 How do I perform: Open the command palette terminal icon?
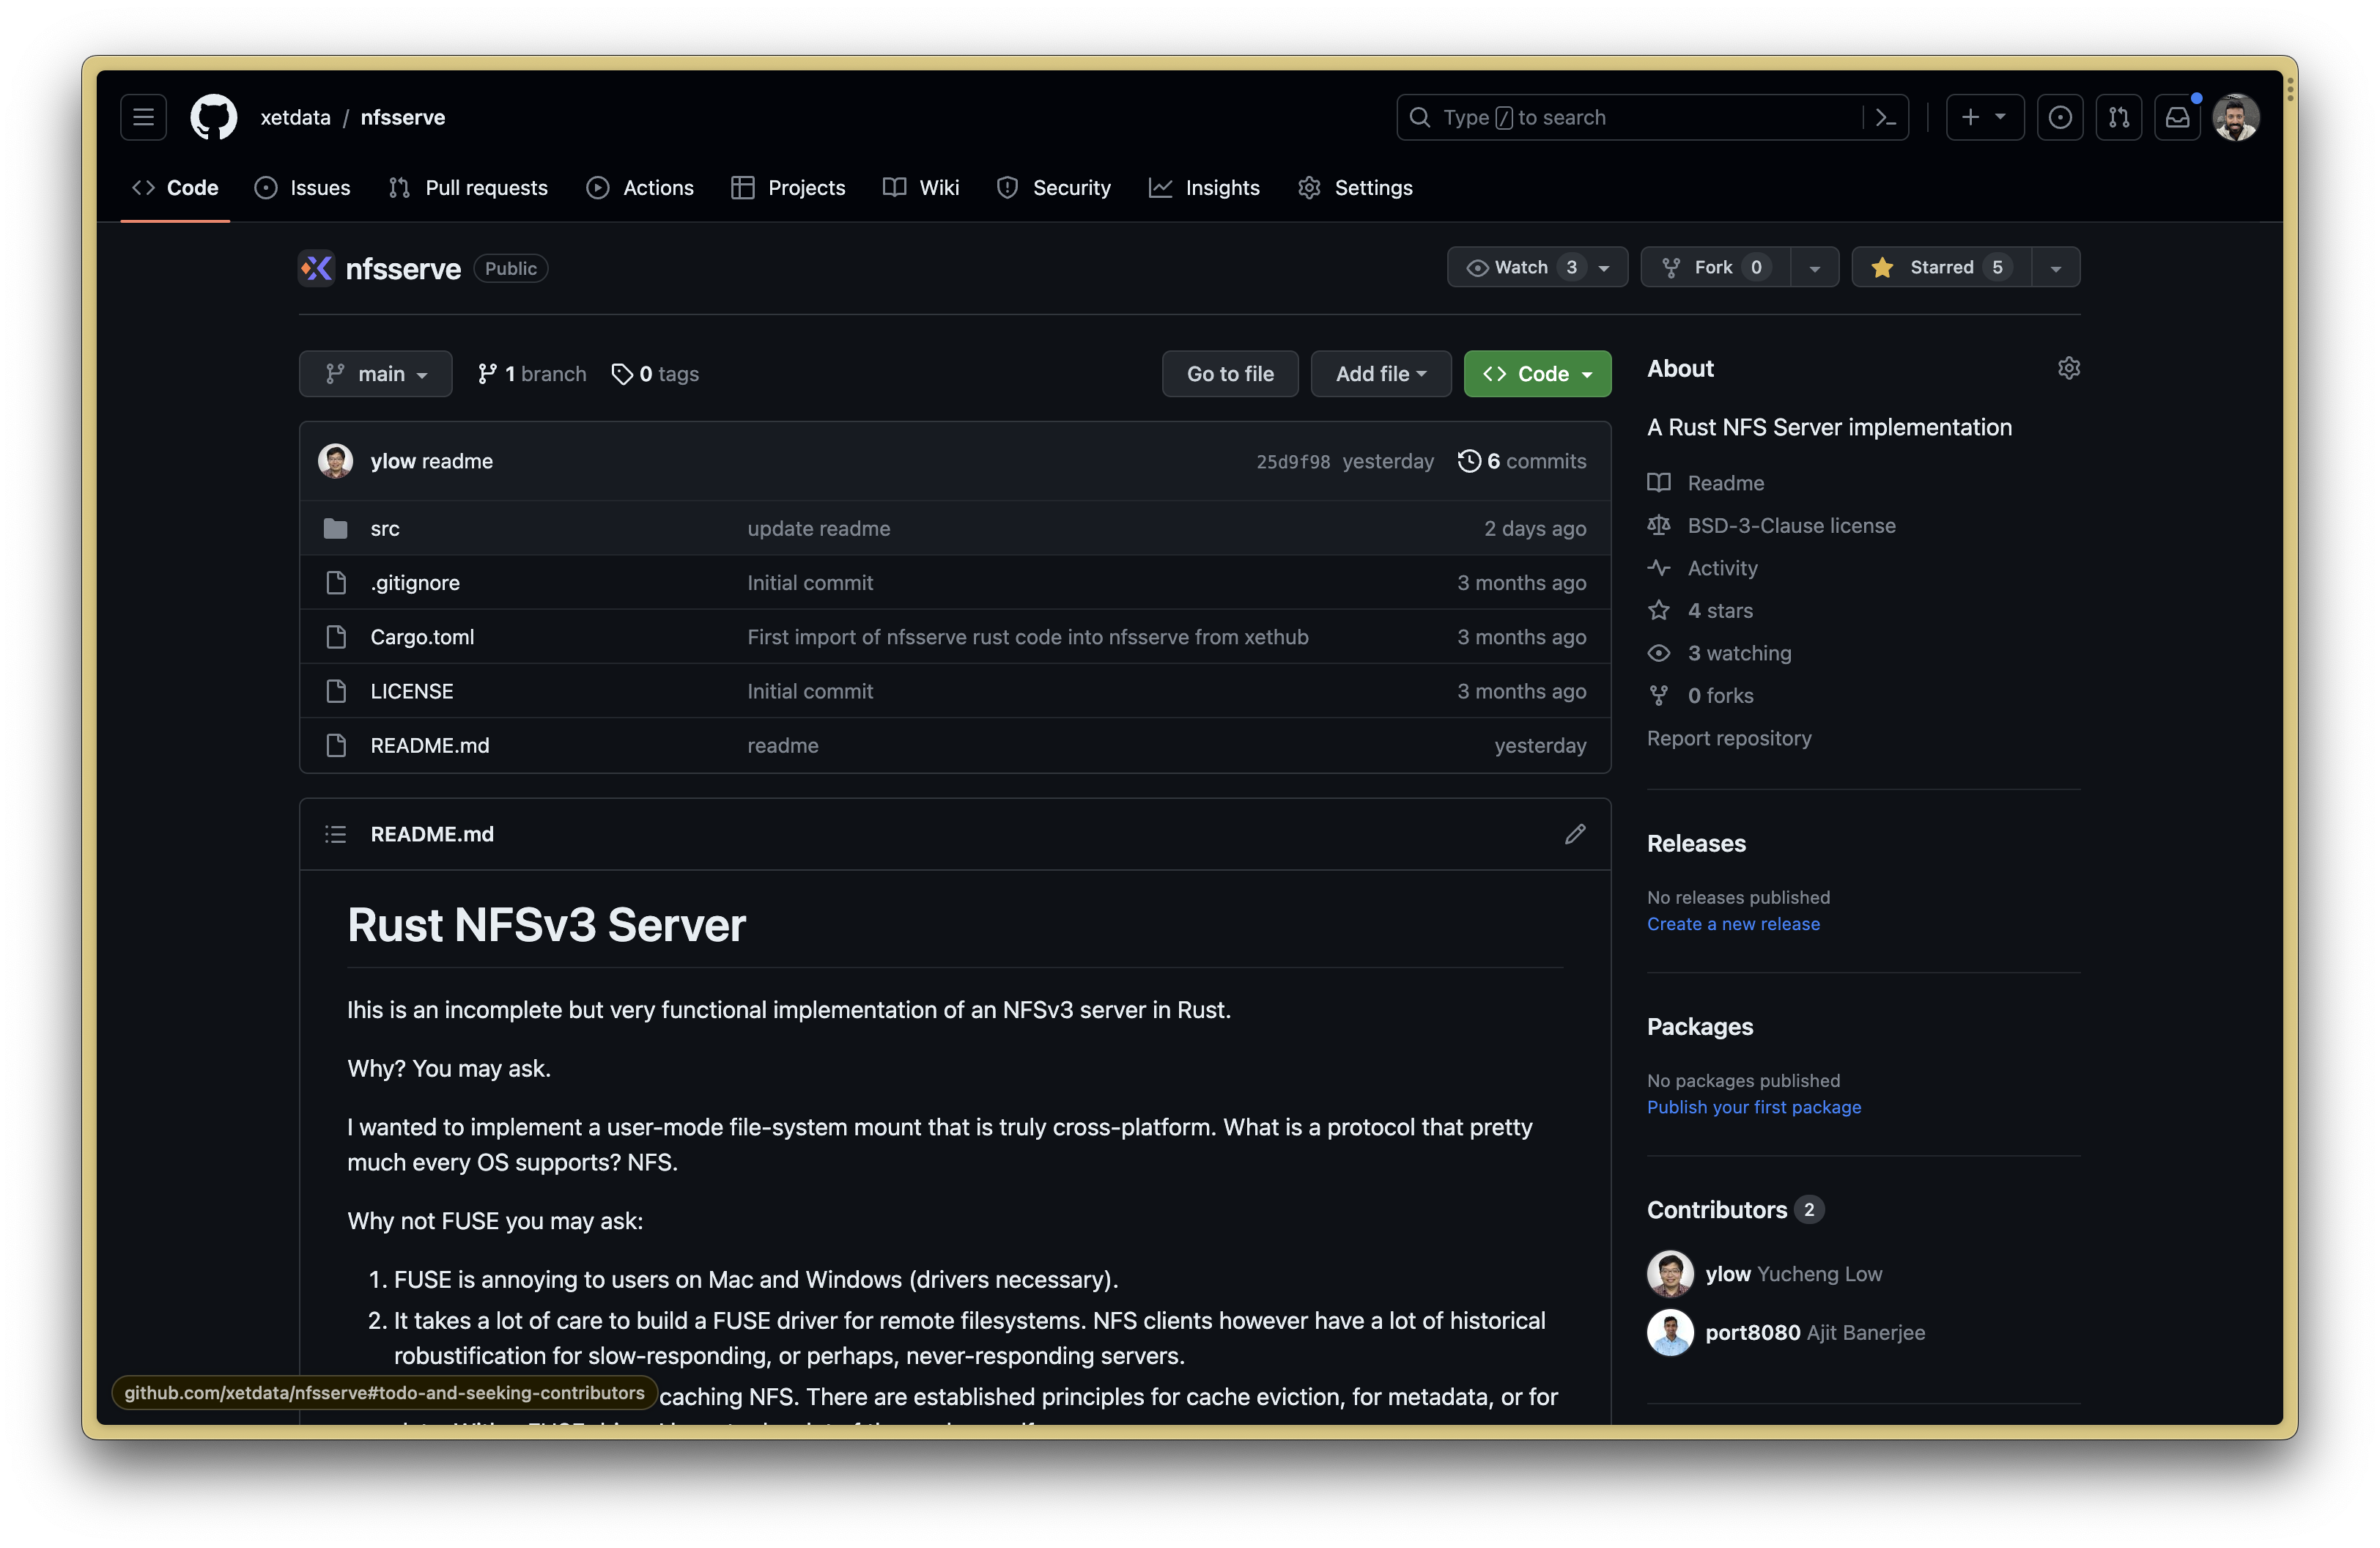coord(1886,117)
